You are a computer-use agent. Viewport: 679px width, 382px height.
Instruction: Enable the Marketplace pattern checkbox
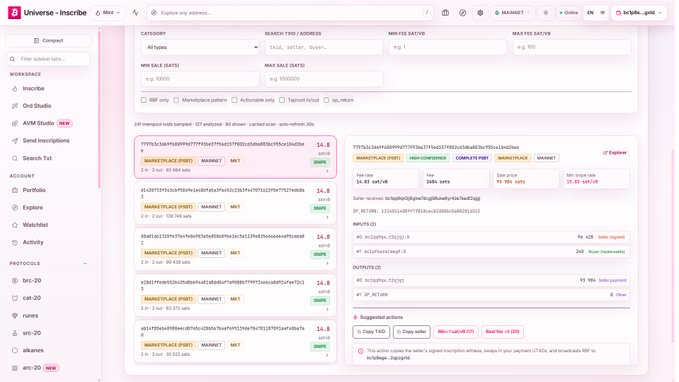pyautogui.click(x=176, y=100)
